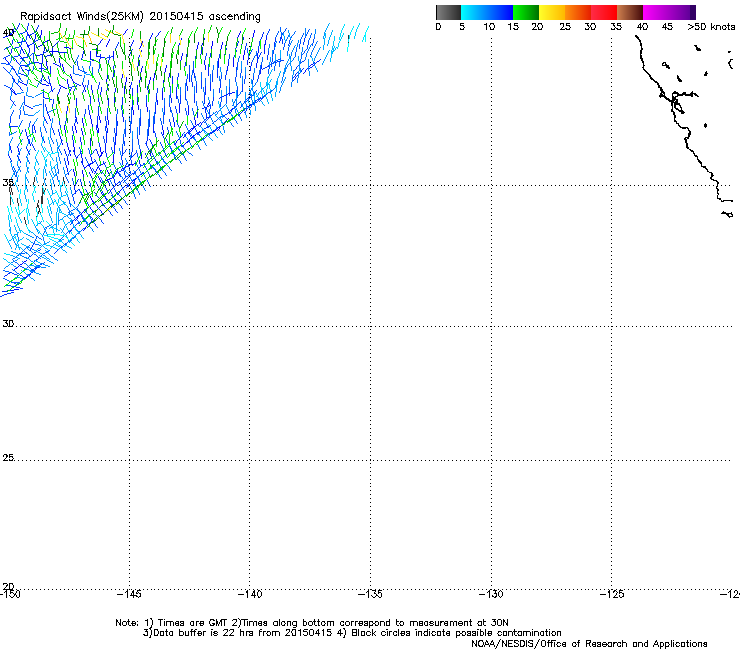The width and height of the screenshot is (740, 650).
Task: Click the latitude label '25'
Action: click(x=8, y=458)
